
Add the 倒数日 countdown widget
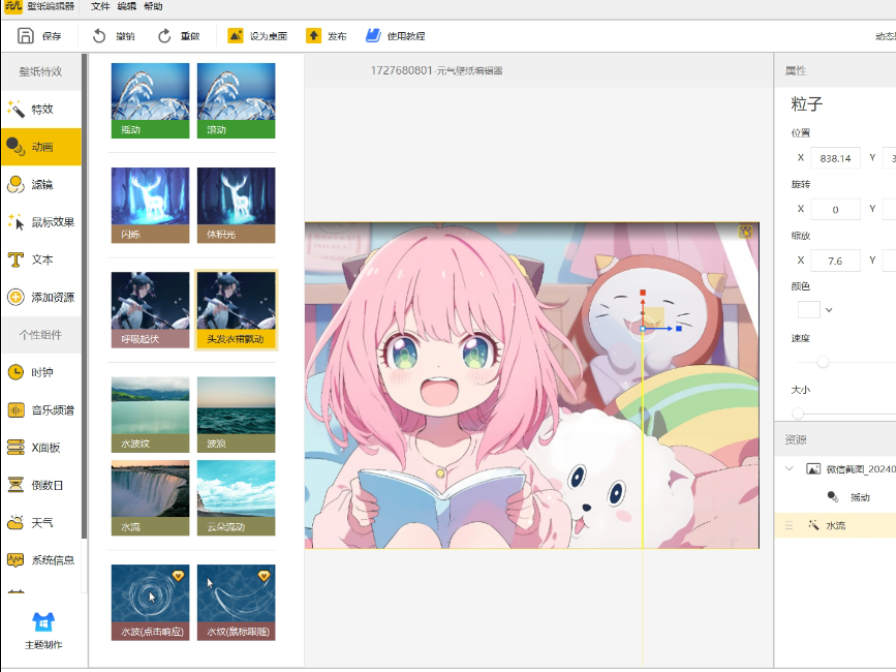click(x=41, y=485)
